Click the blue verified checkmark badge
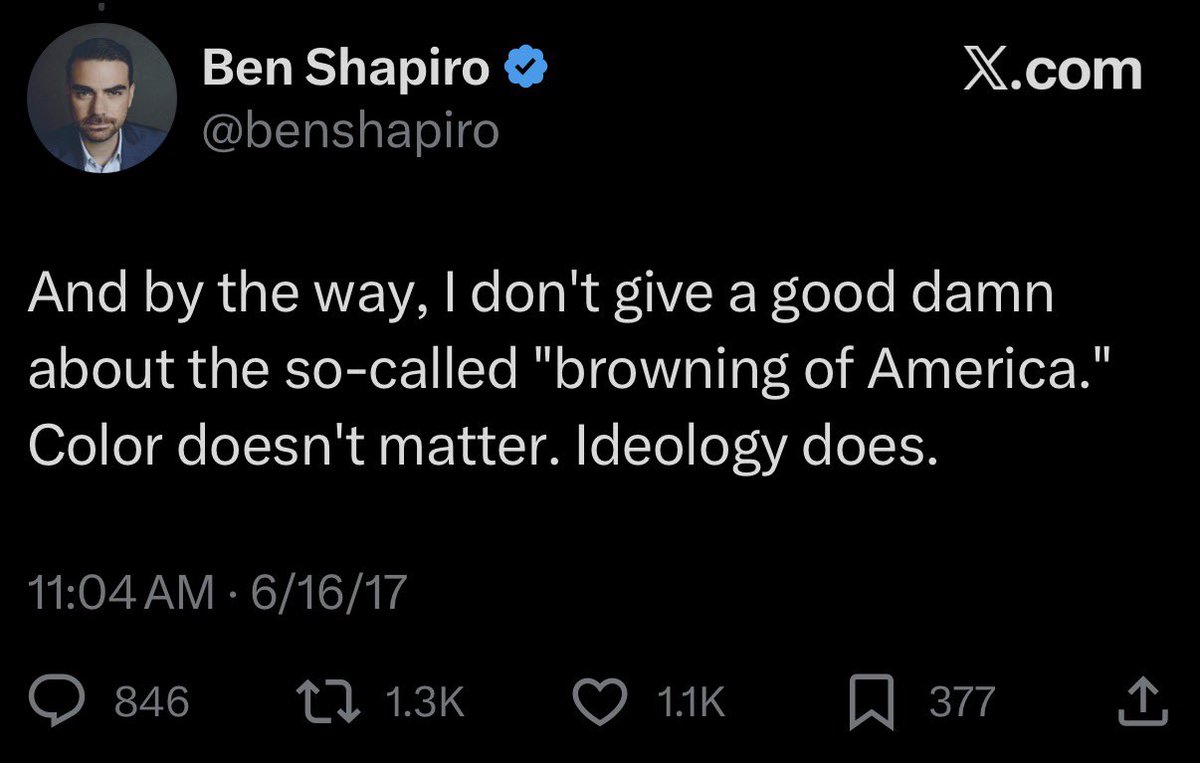 [525, 69]
